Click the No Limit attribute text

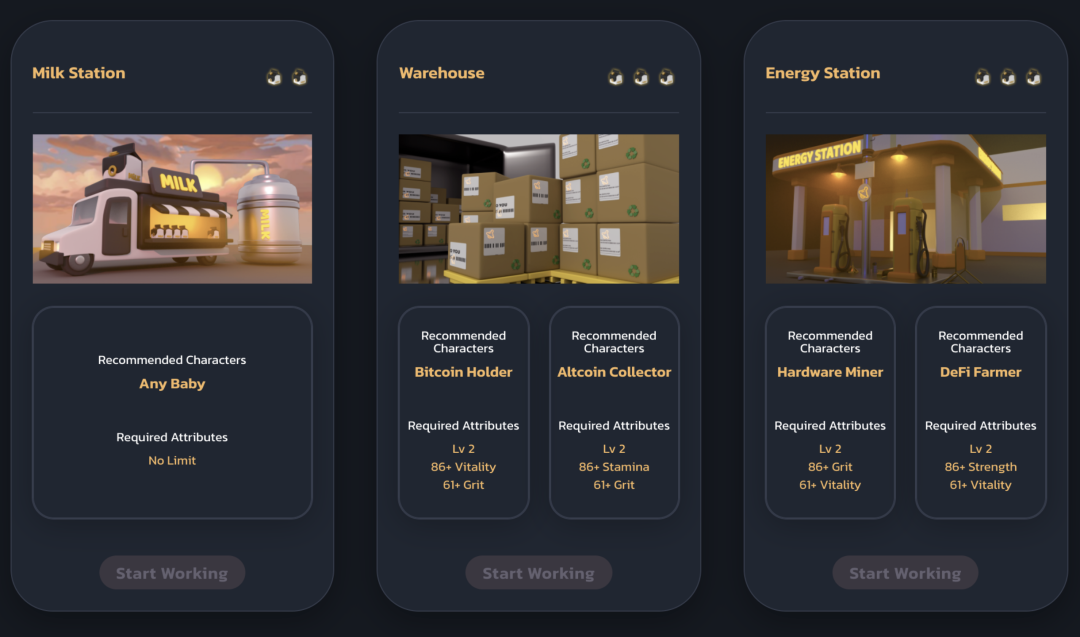coord(172,460)
